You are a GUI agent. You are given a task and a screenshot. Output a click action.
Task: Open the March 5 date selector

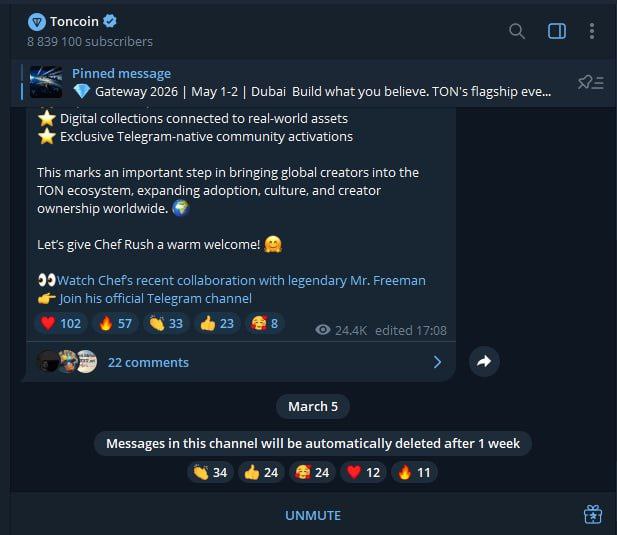pyautogui.click(x=313, y=406)
